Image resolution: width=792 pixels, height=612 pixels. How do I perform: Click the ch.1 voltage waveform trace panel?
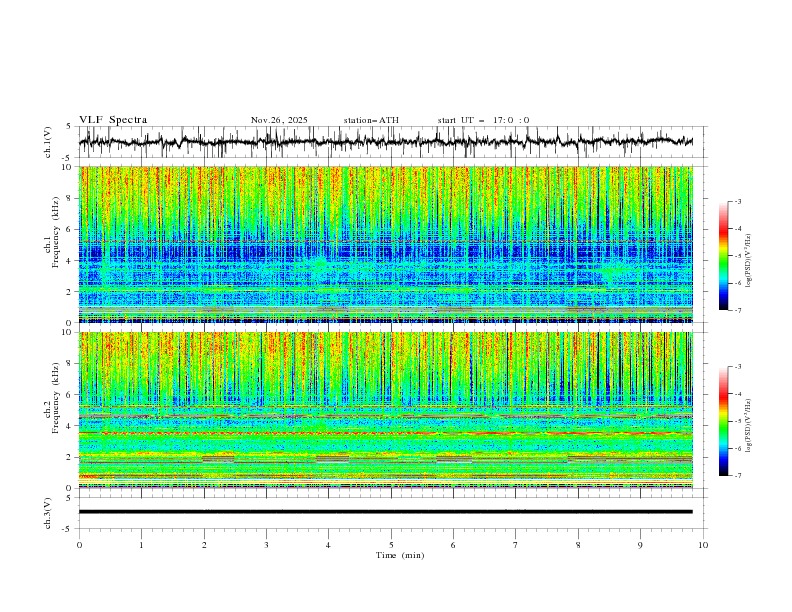393,142
